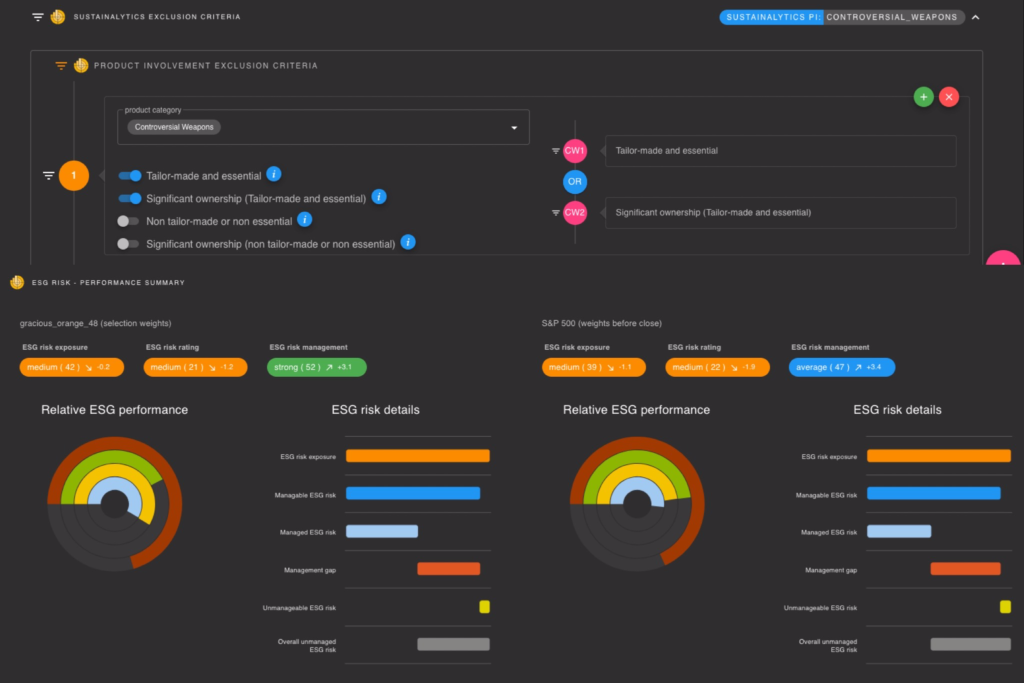Click the ESG Risk - Performance Summary heading
Image resolution: width=1024 pixels, height=683 pixels.
point(108,283)
